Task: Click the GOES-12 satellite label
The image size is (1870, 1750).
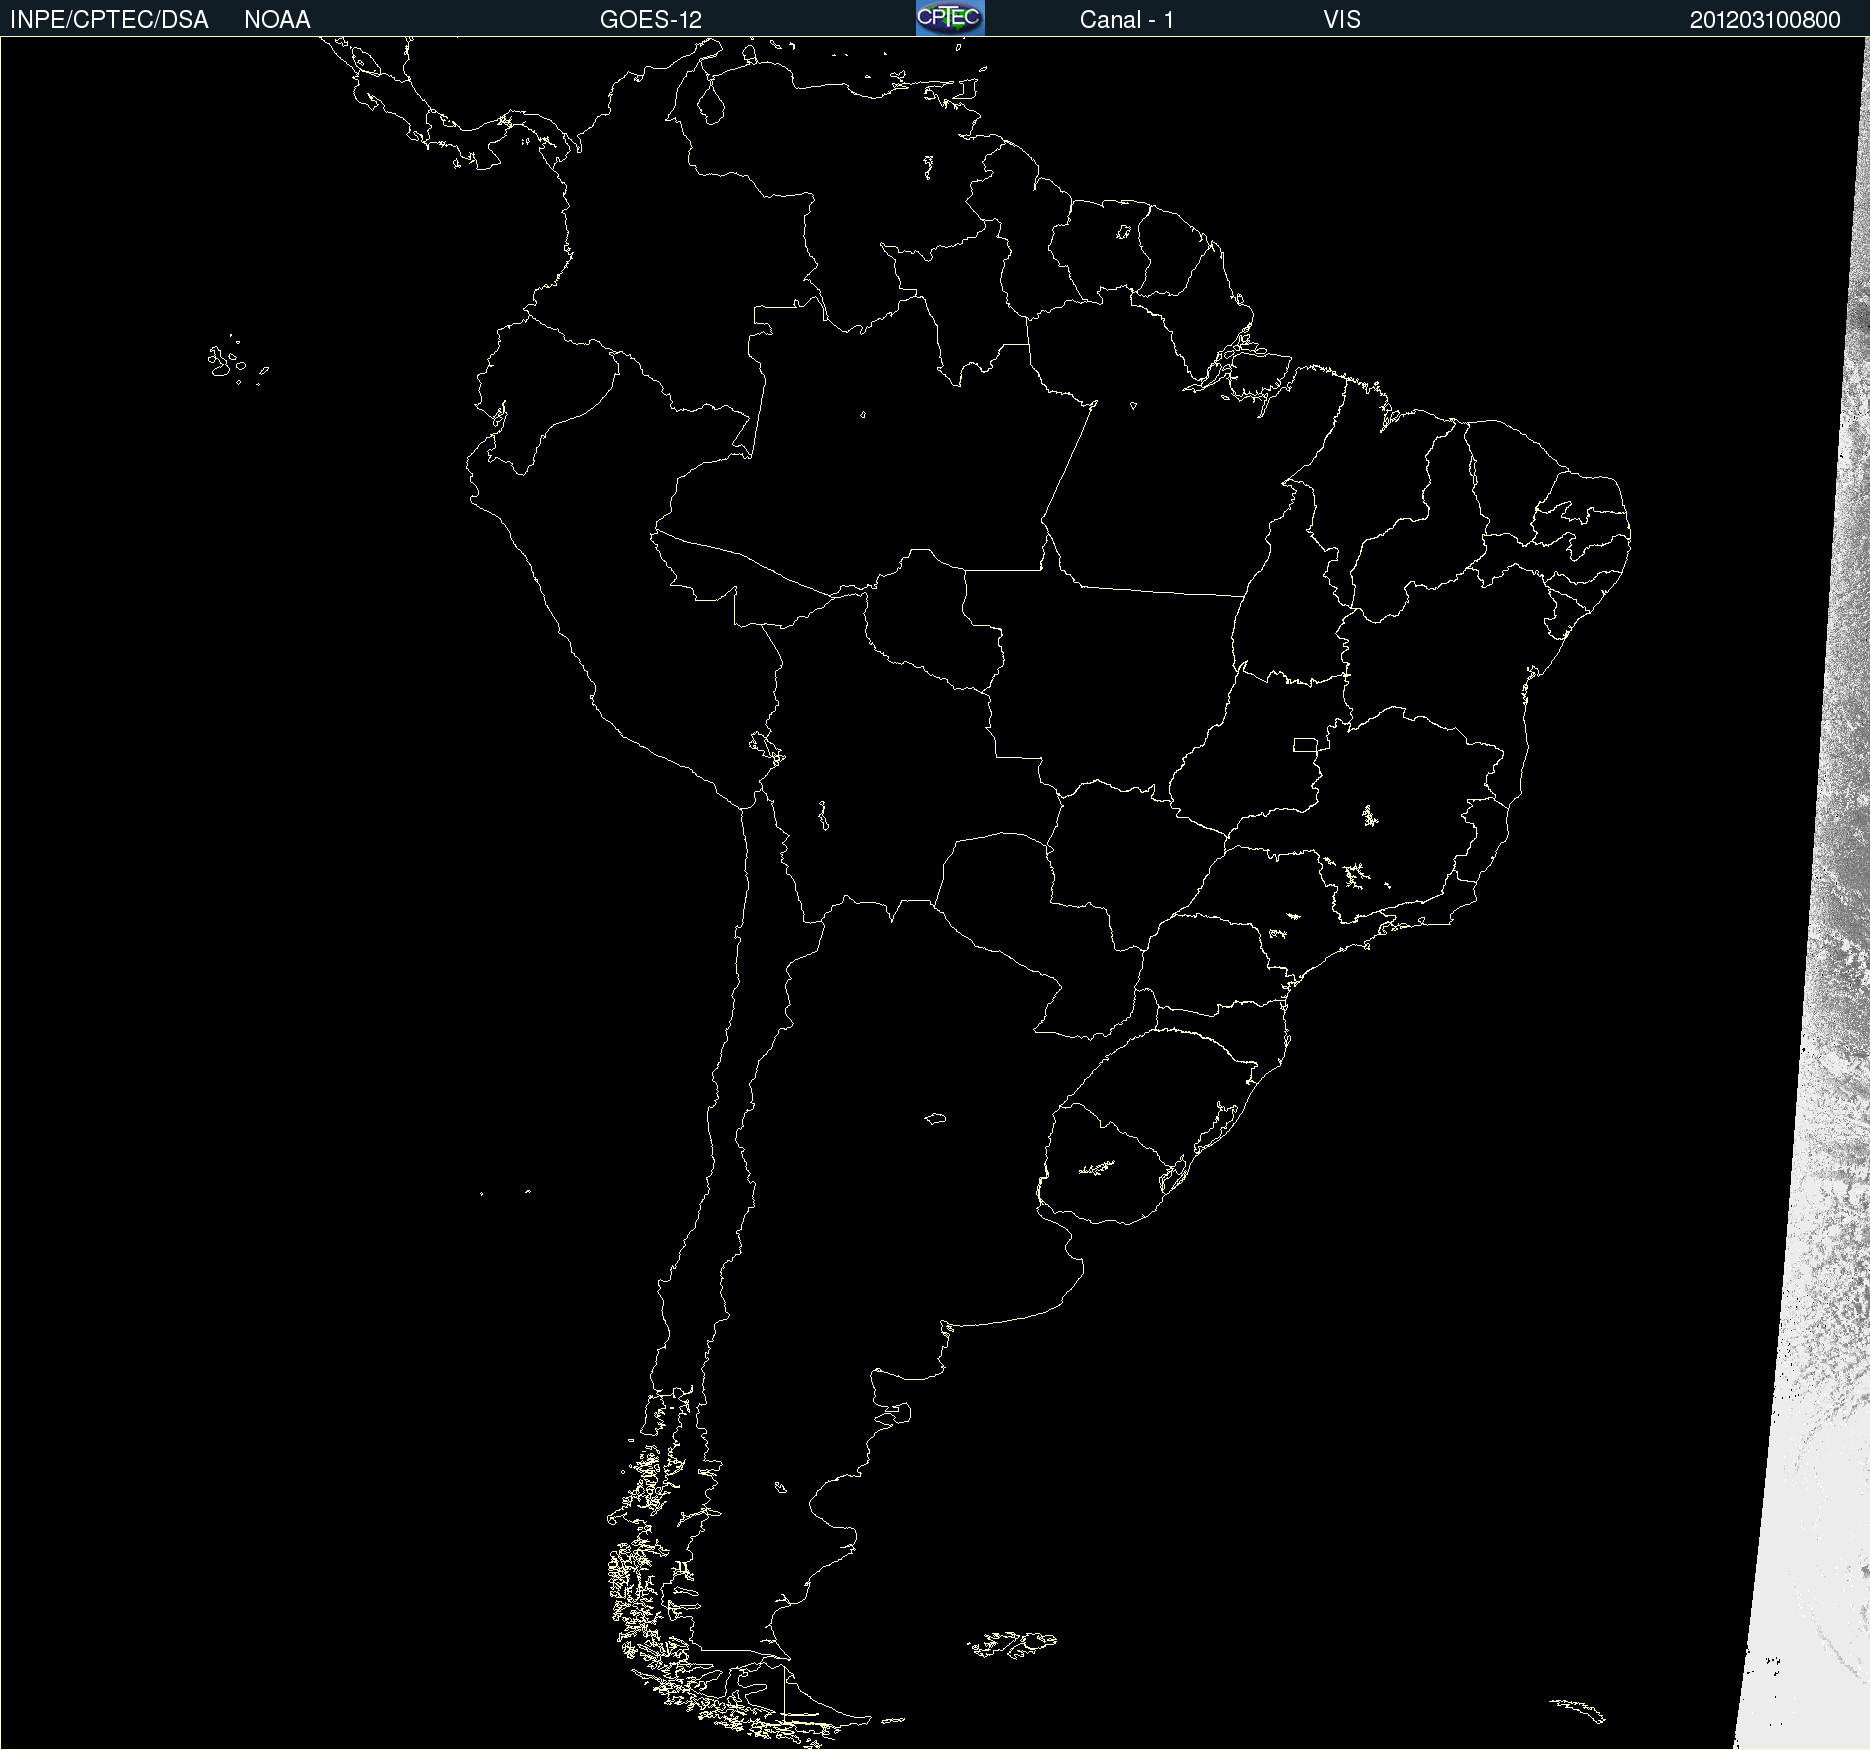Action: [651, 20]
